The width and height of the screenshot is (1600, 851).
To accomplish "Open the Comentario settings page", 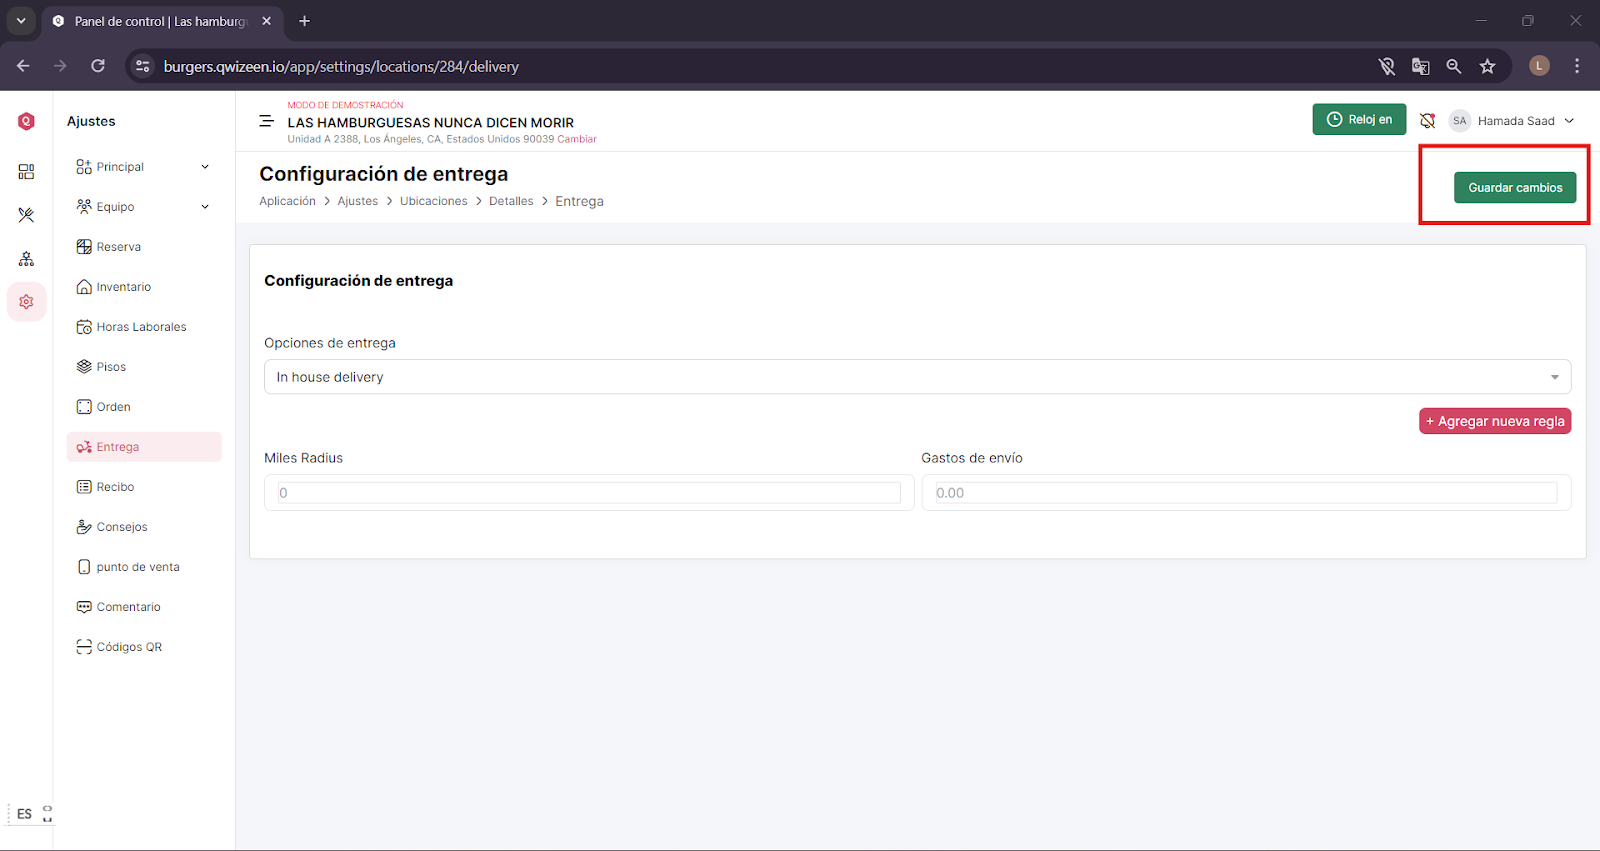I will click(x=144, y=607).
